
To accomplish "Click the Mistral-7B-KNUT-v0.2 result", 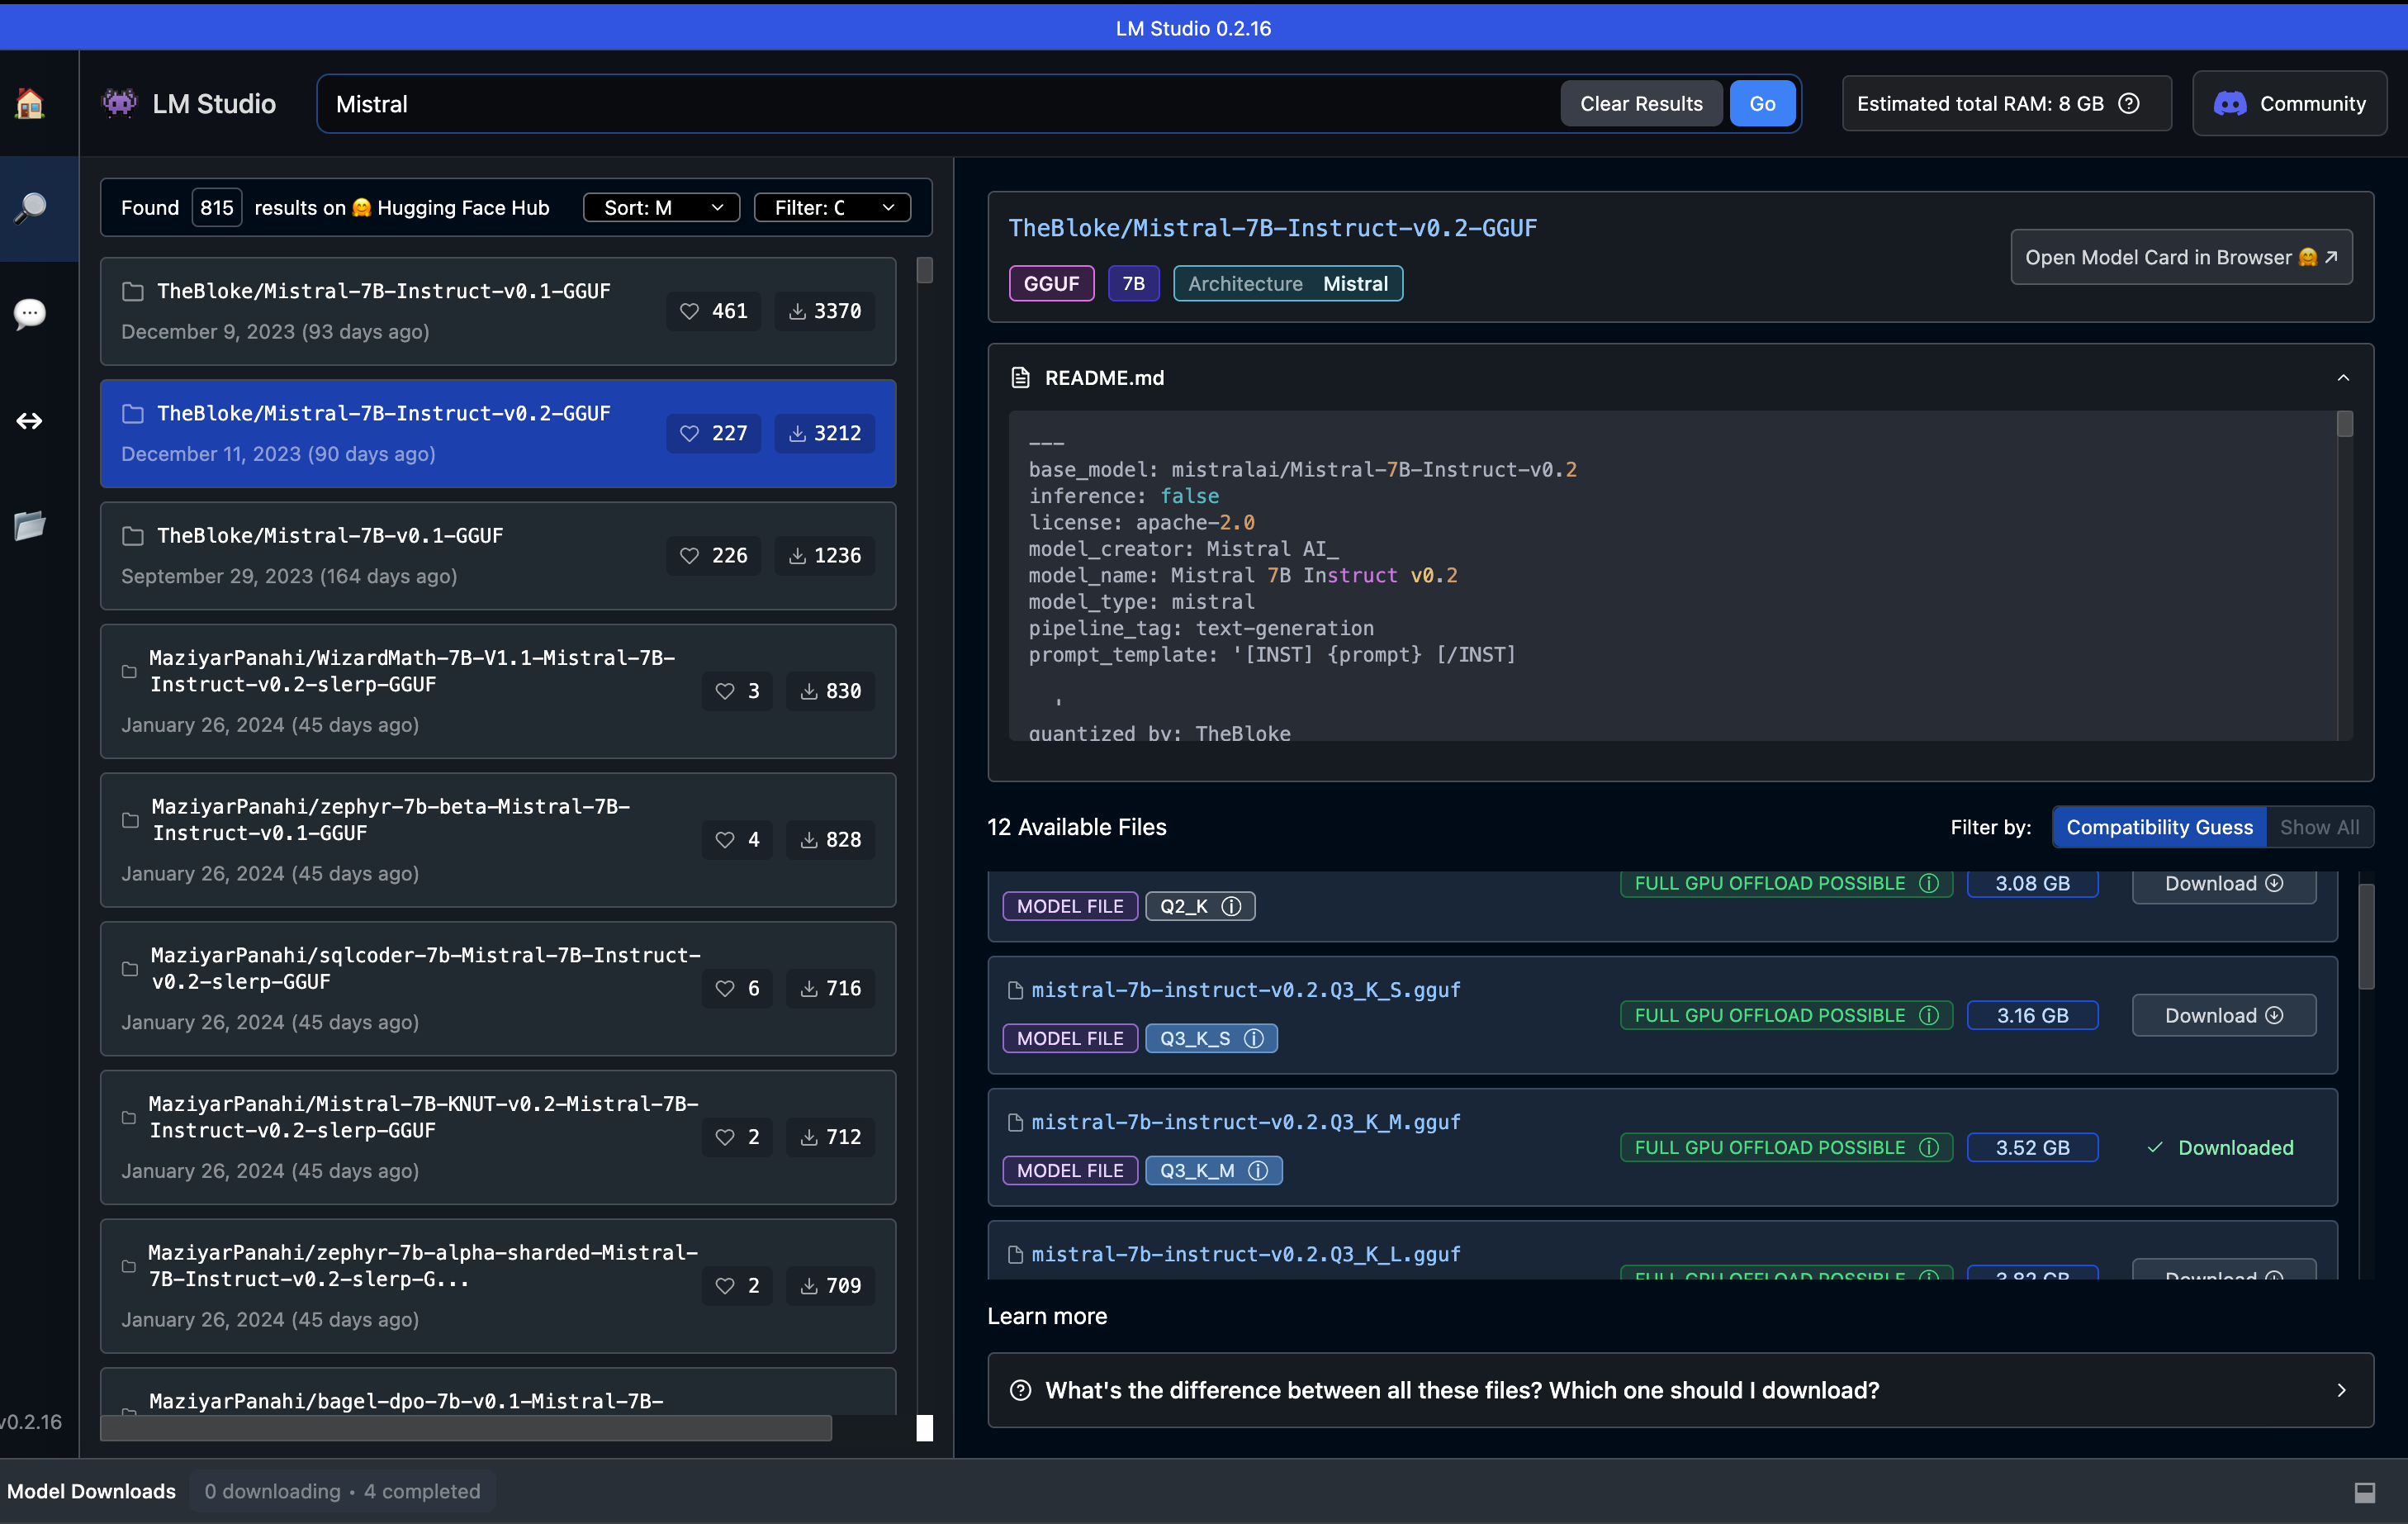I will [x=498, y=1137].
